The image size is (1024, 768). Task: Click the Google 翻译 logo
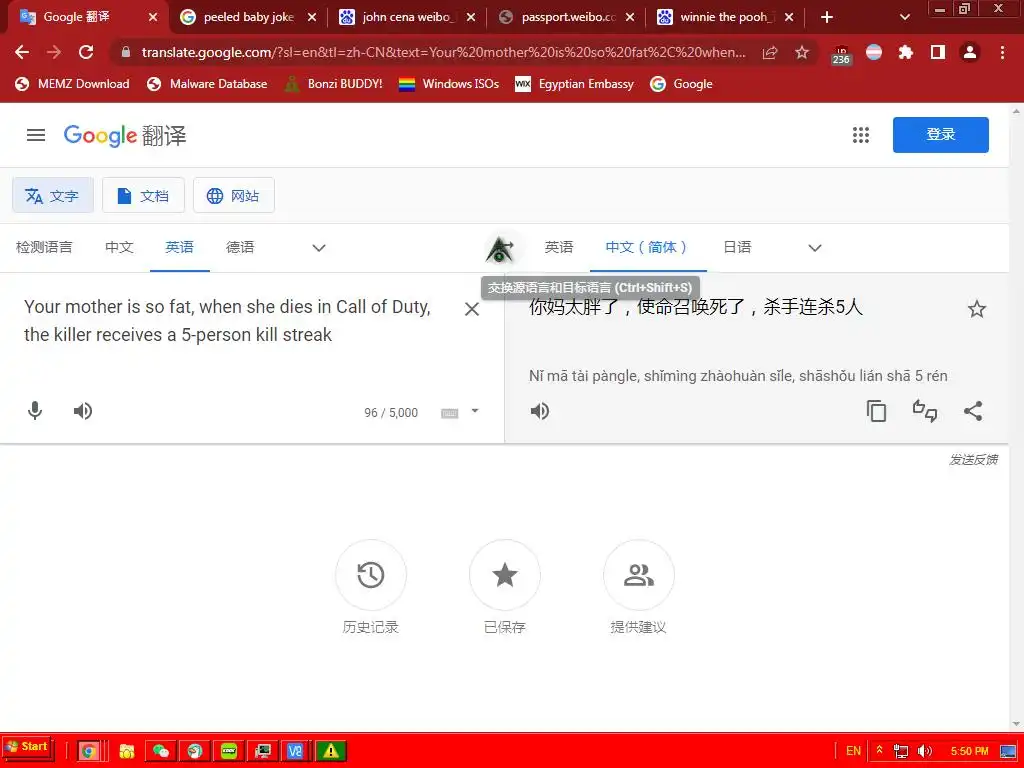(125, 136)
